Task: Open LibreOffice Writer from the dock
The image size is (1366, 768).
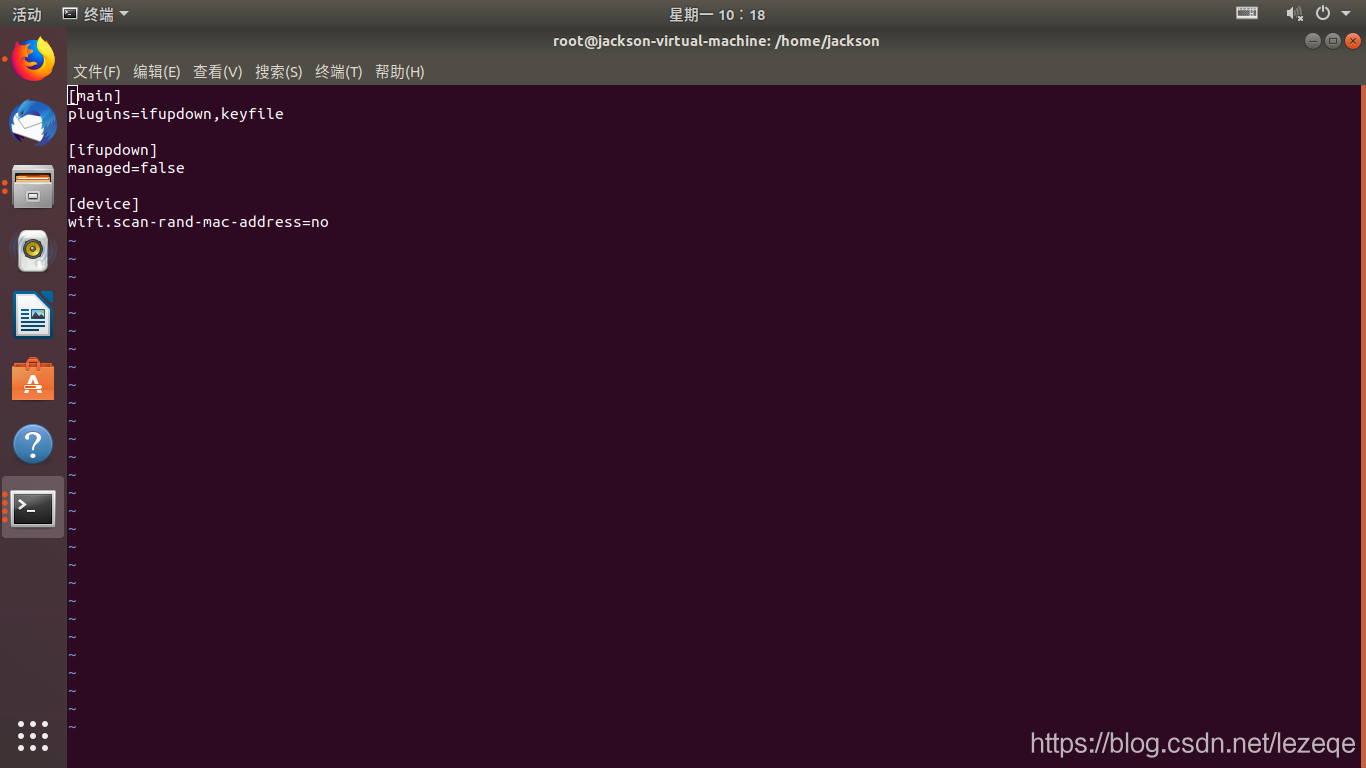Action: pyautogui.click(x=33, y=315)
